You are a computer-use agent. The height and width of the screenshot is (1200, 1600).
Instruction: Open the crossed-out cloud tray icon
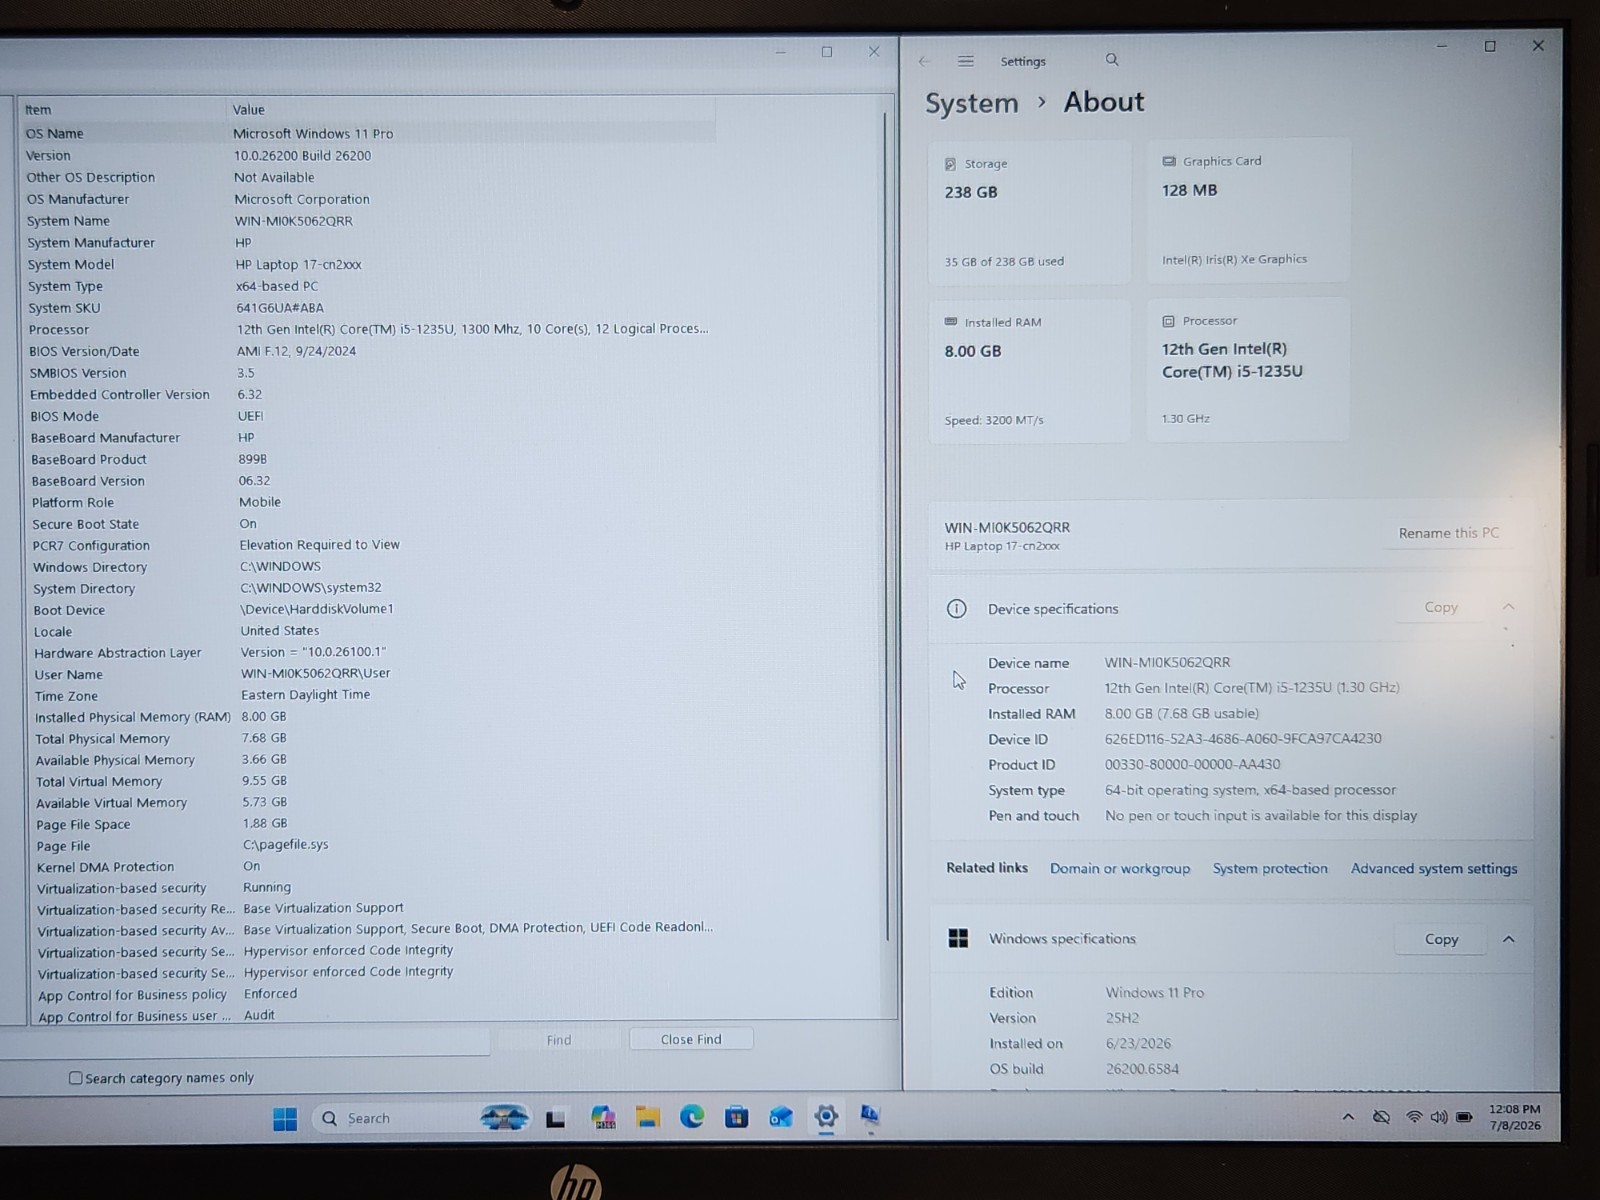(1381, 1117)
